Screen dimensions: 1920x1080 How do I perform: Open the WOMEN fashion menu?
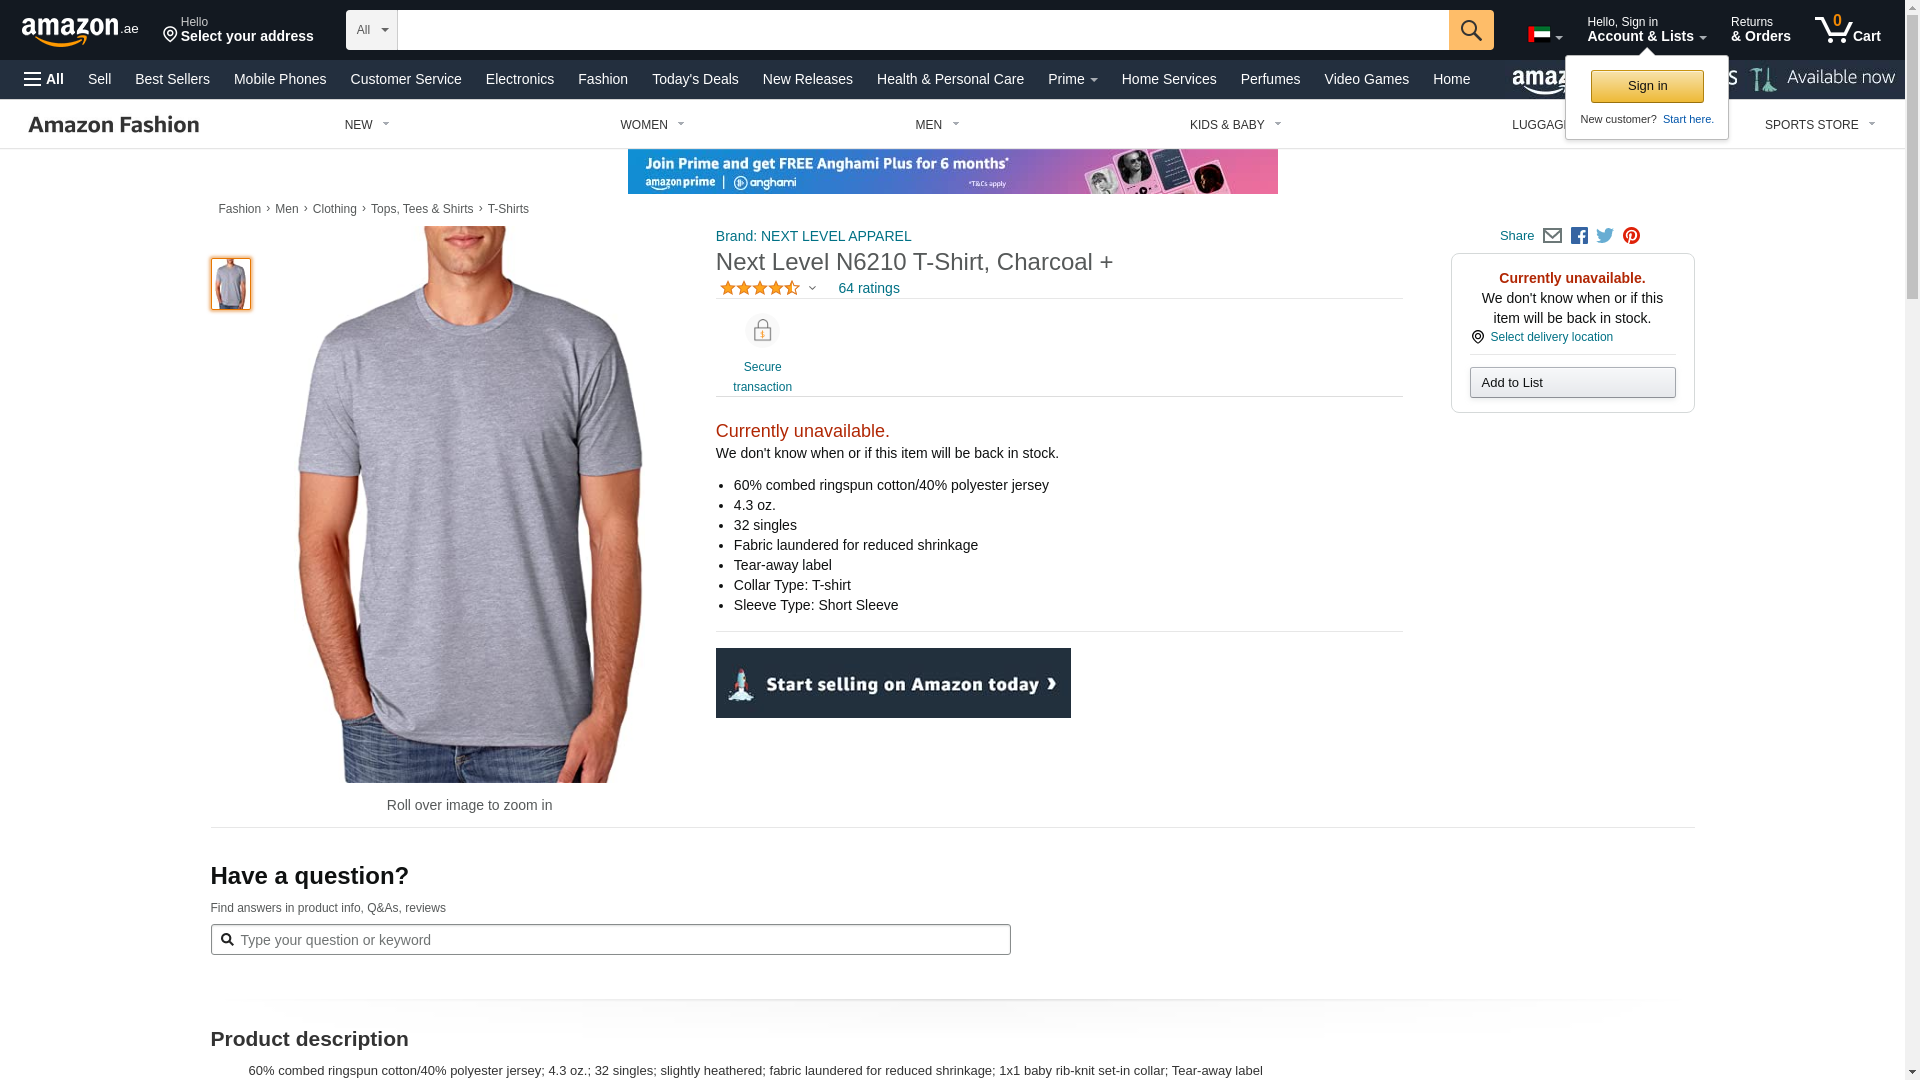pyautogui.click(x=652, y=125)
